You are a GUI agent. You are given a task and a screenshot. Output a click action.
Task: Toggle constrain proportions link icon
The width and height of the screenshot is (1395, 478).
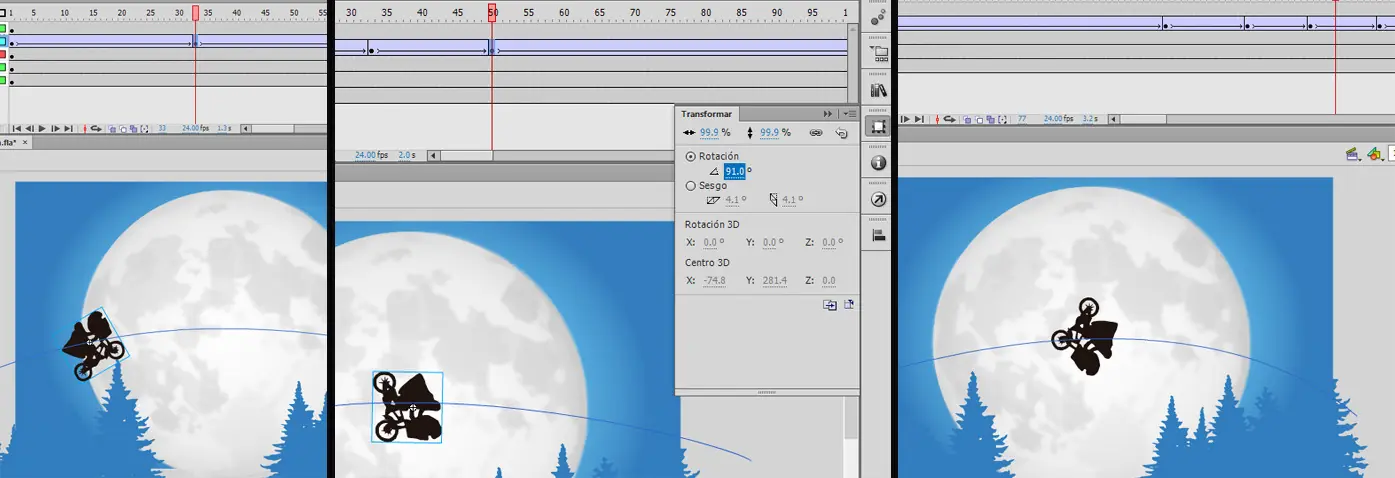tap(816, 132)
